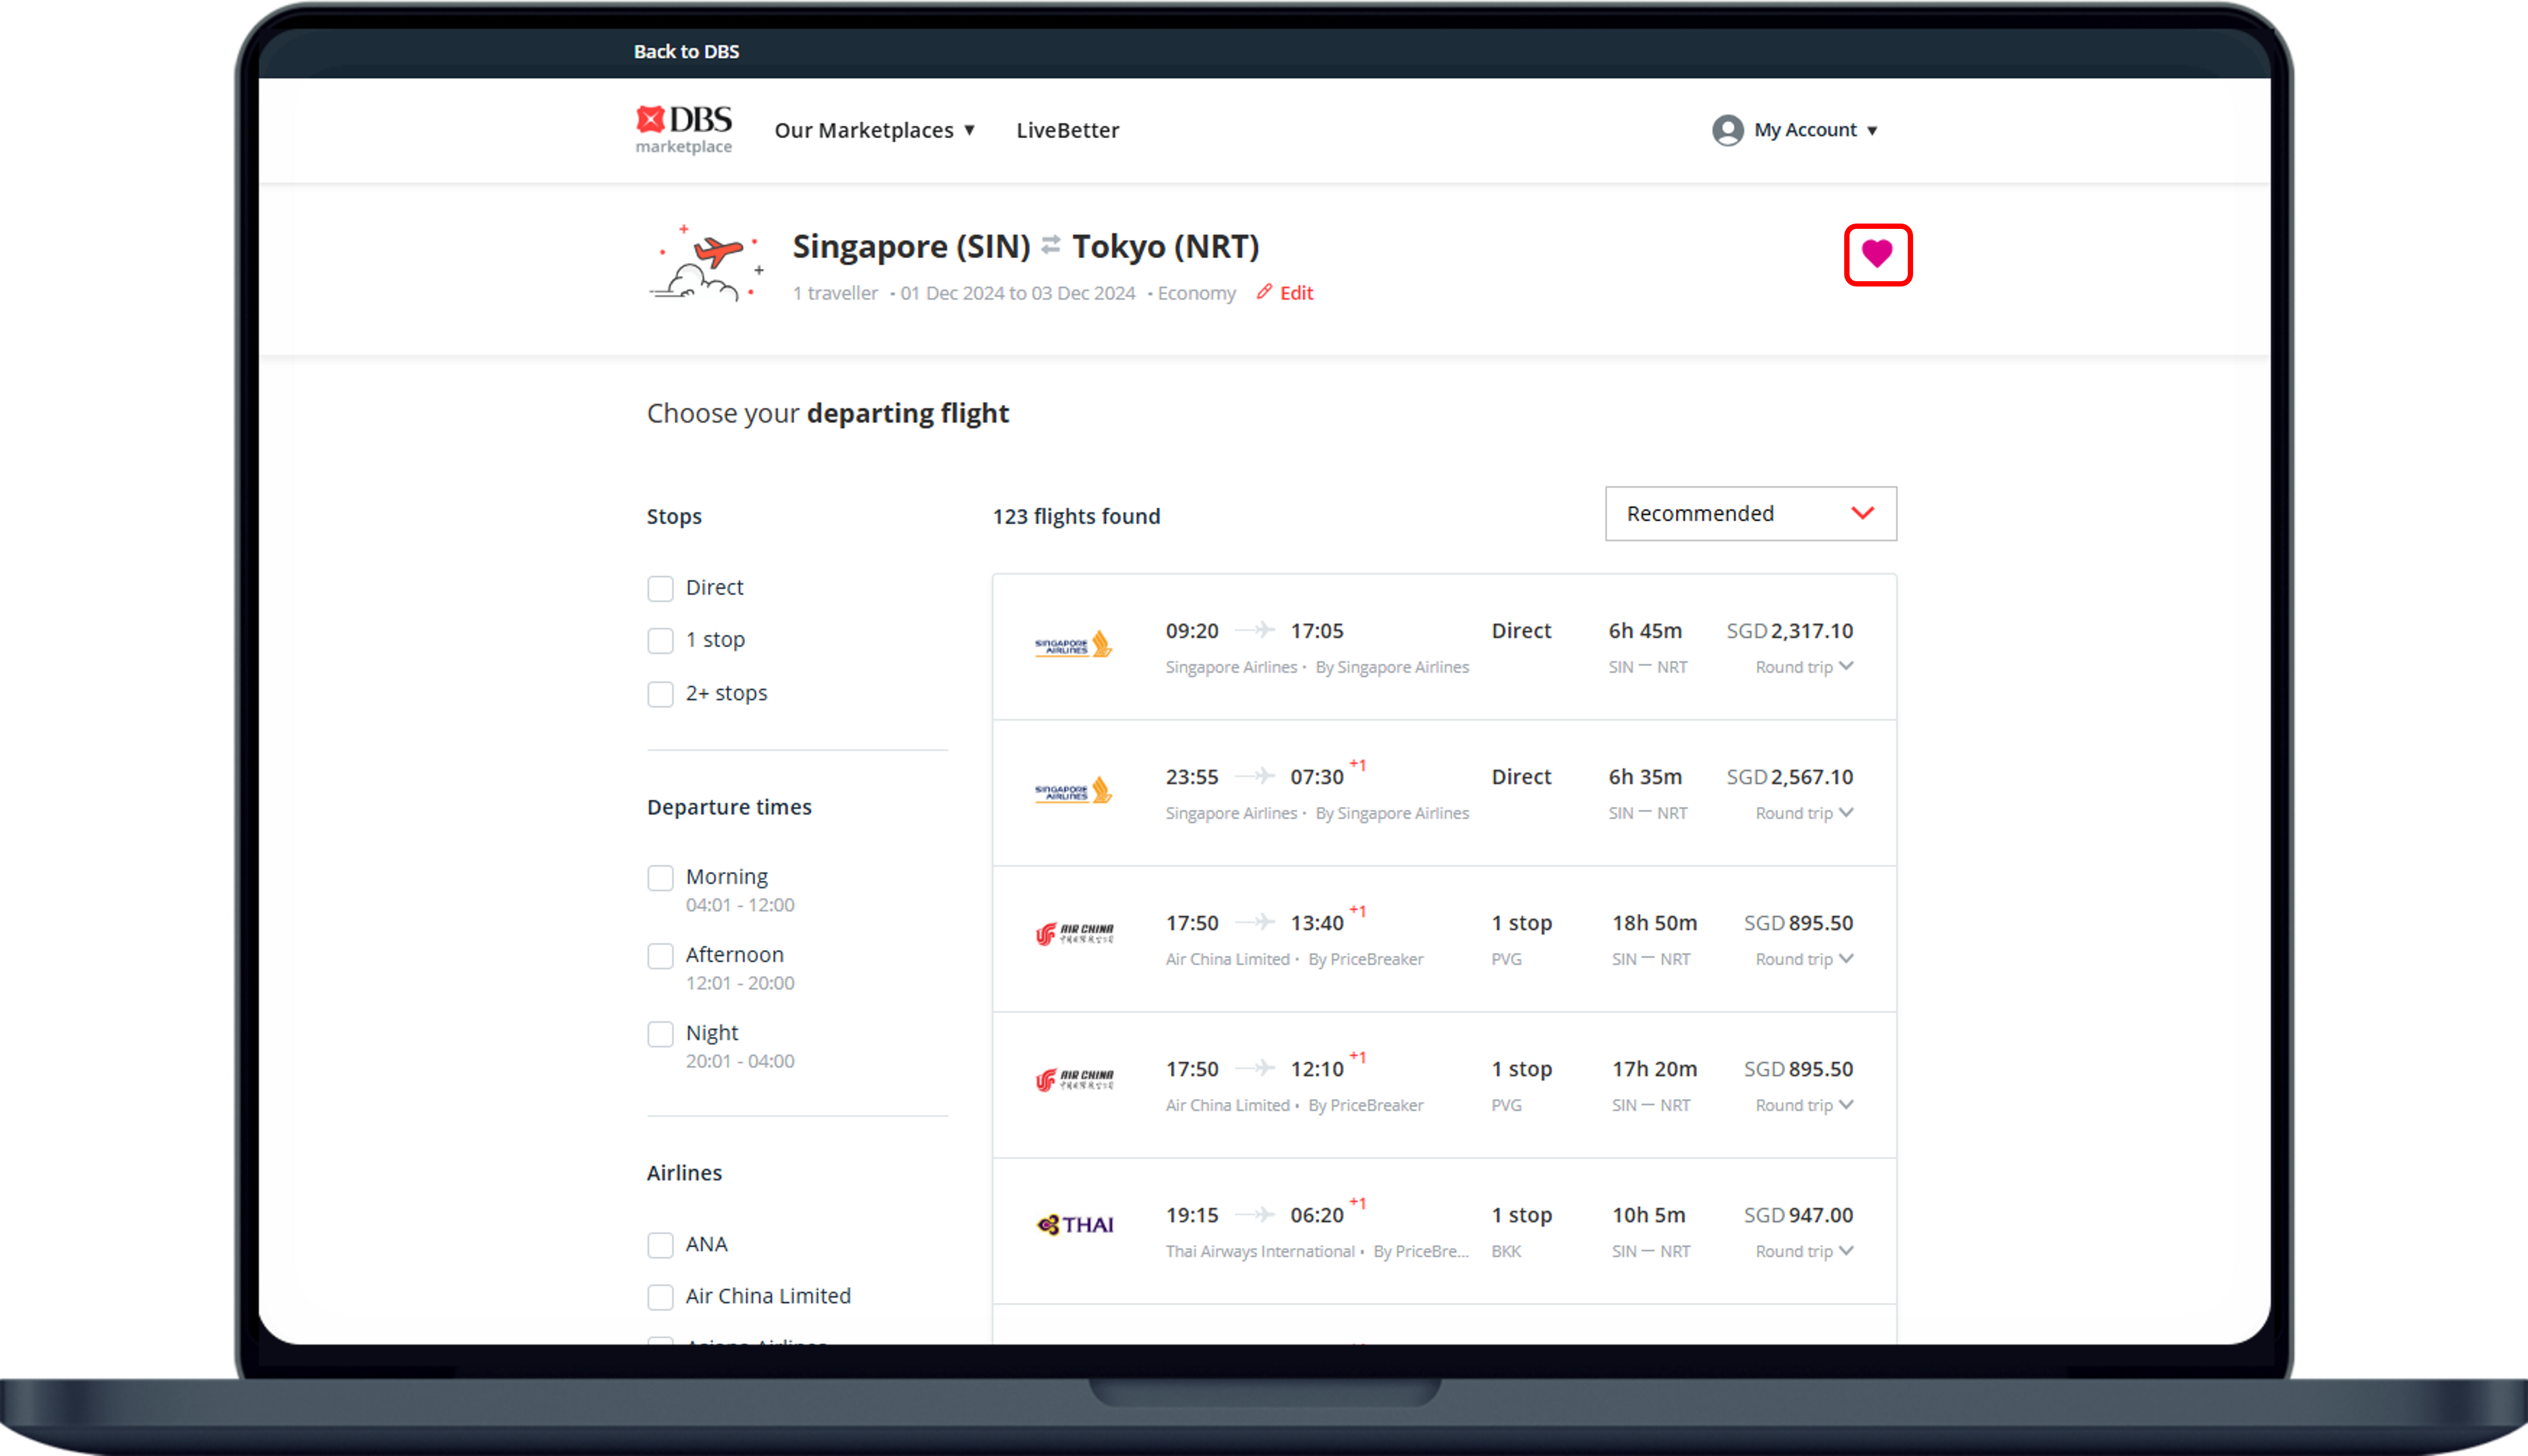Click the 'SGD 2,317.10' price

click(1790, 631)
